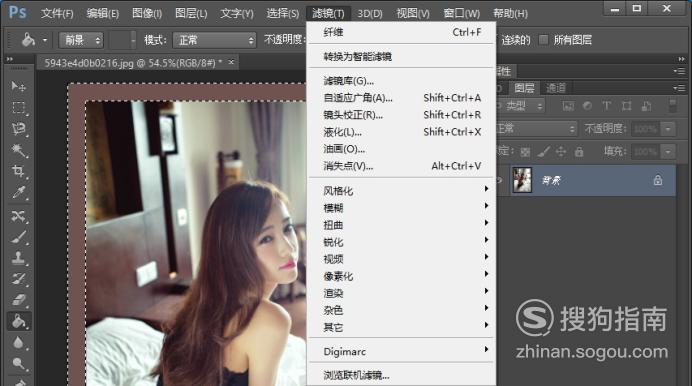This screenshot has height=386, width=692.
Task: Toggle the layer filter on/off switch
Action: point(673,106)
